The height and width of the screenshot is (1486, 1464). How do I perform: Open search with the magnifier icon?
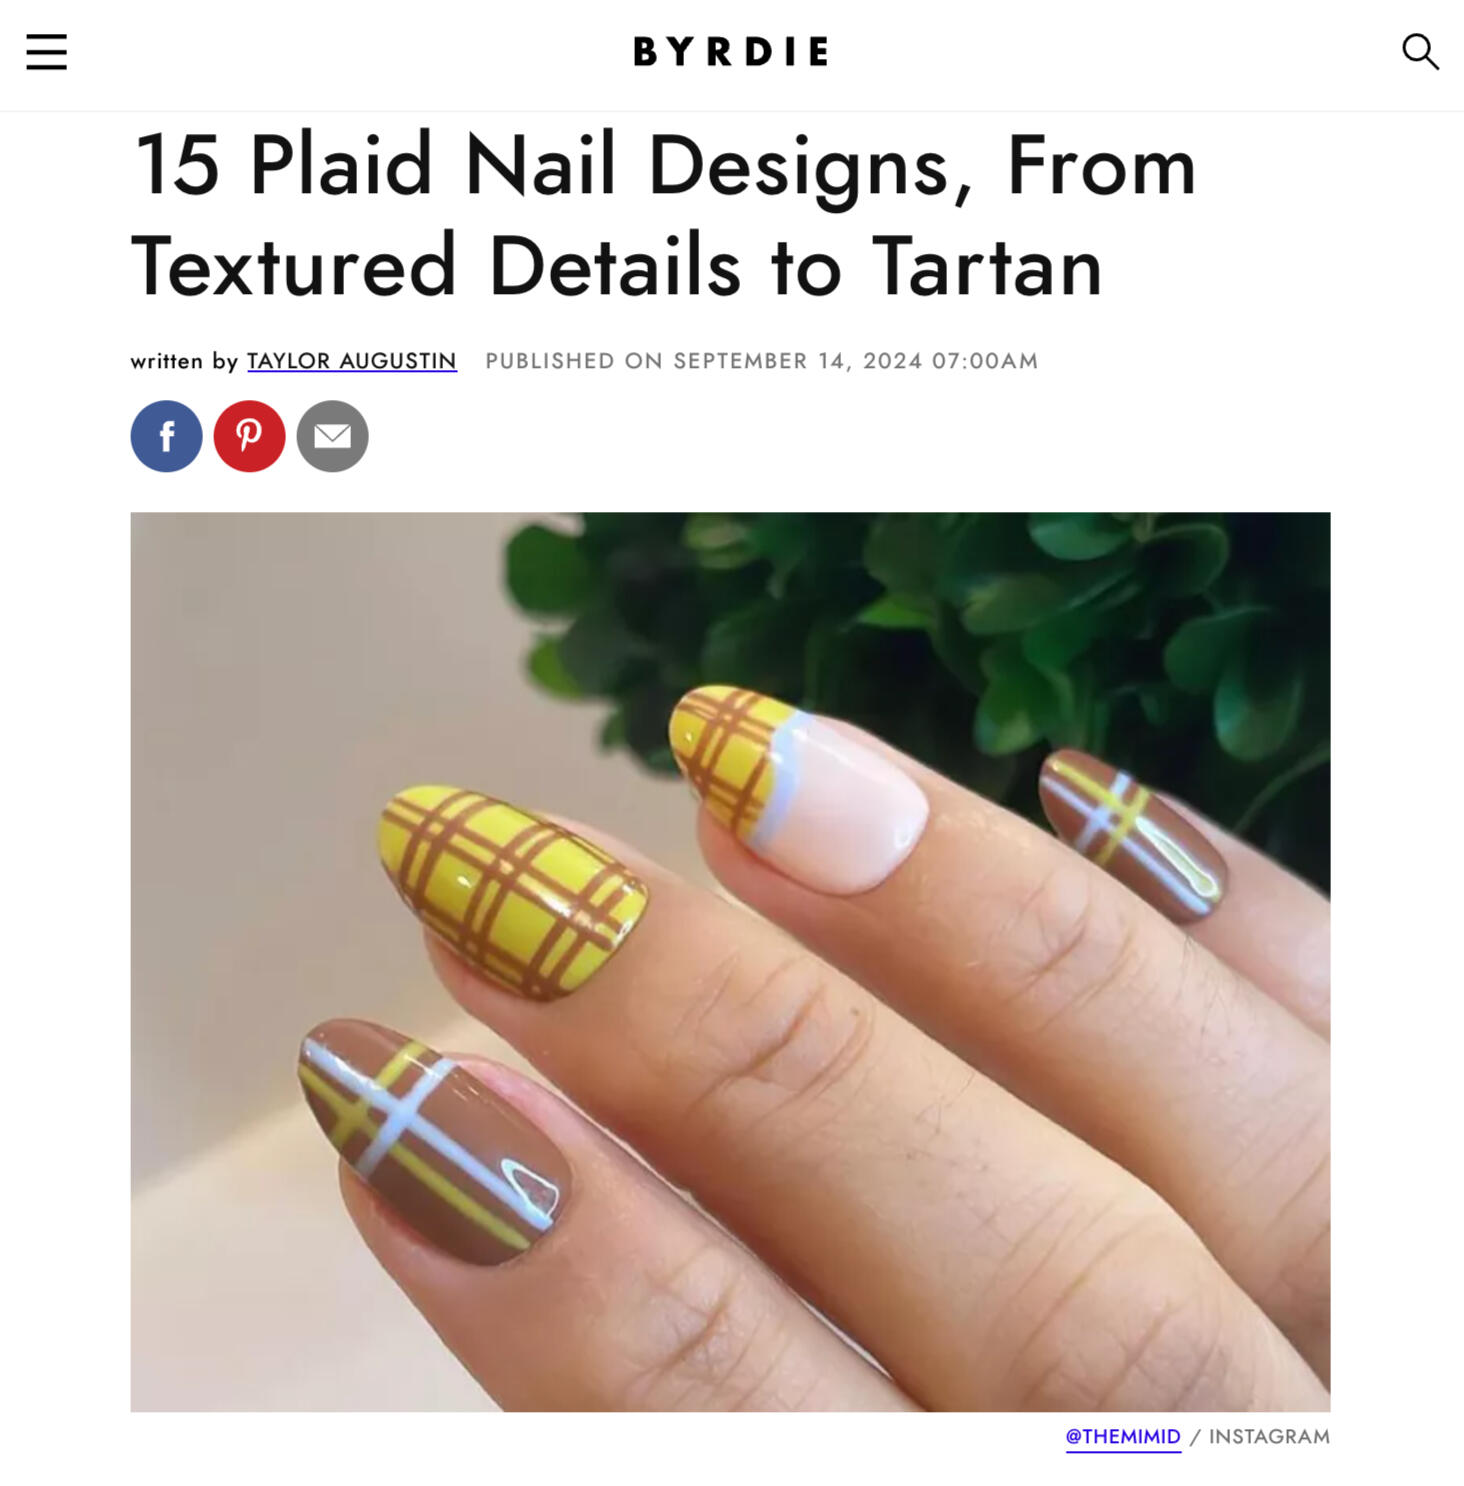coord(1420,51)
